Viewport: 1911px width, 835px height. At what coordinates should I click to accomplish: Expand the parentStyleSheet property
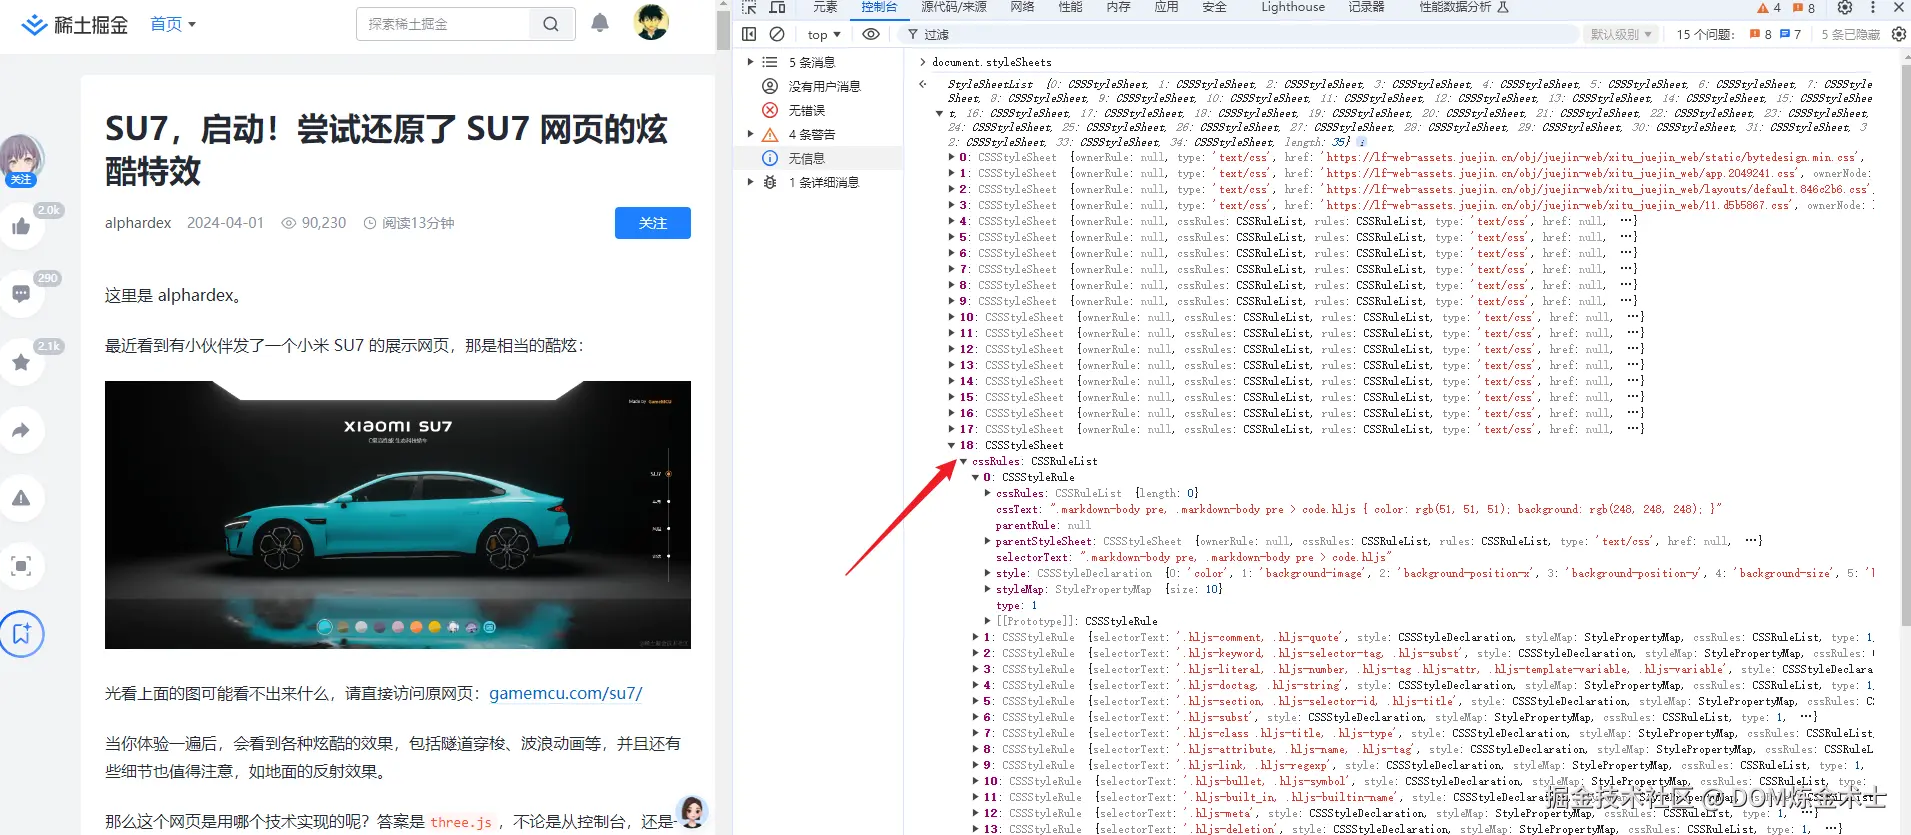[x=988, y=541]
